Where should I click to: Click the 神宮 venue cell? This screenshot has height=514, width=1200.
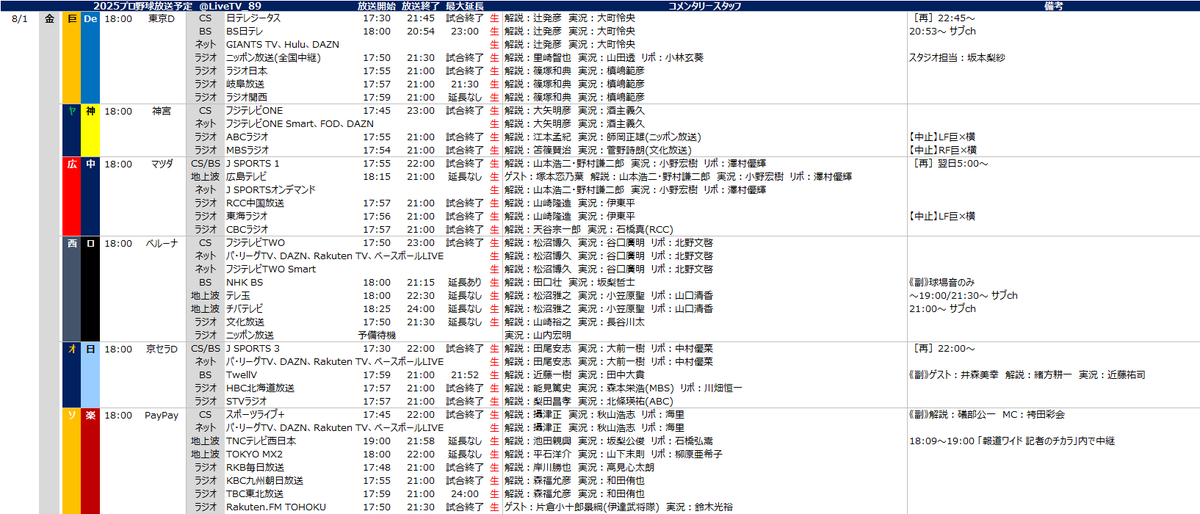tap(162, 110)
